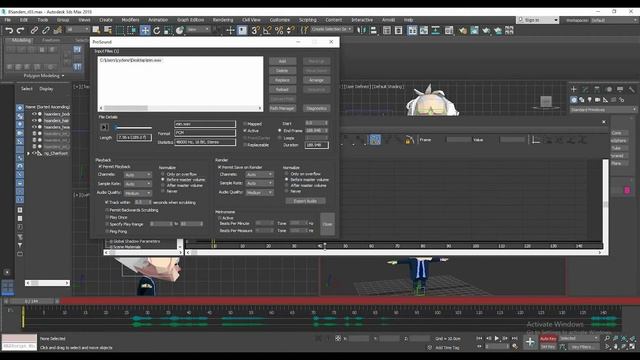Open the File menu

pos(7,20)
